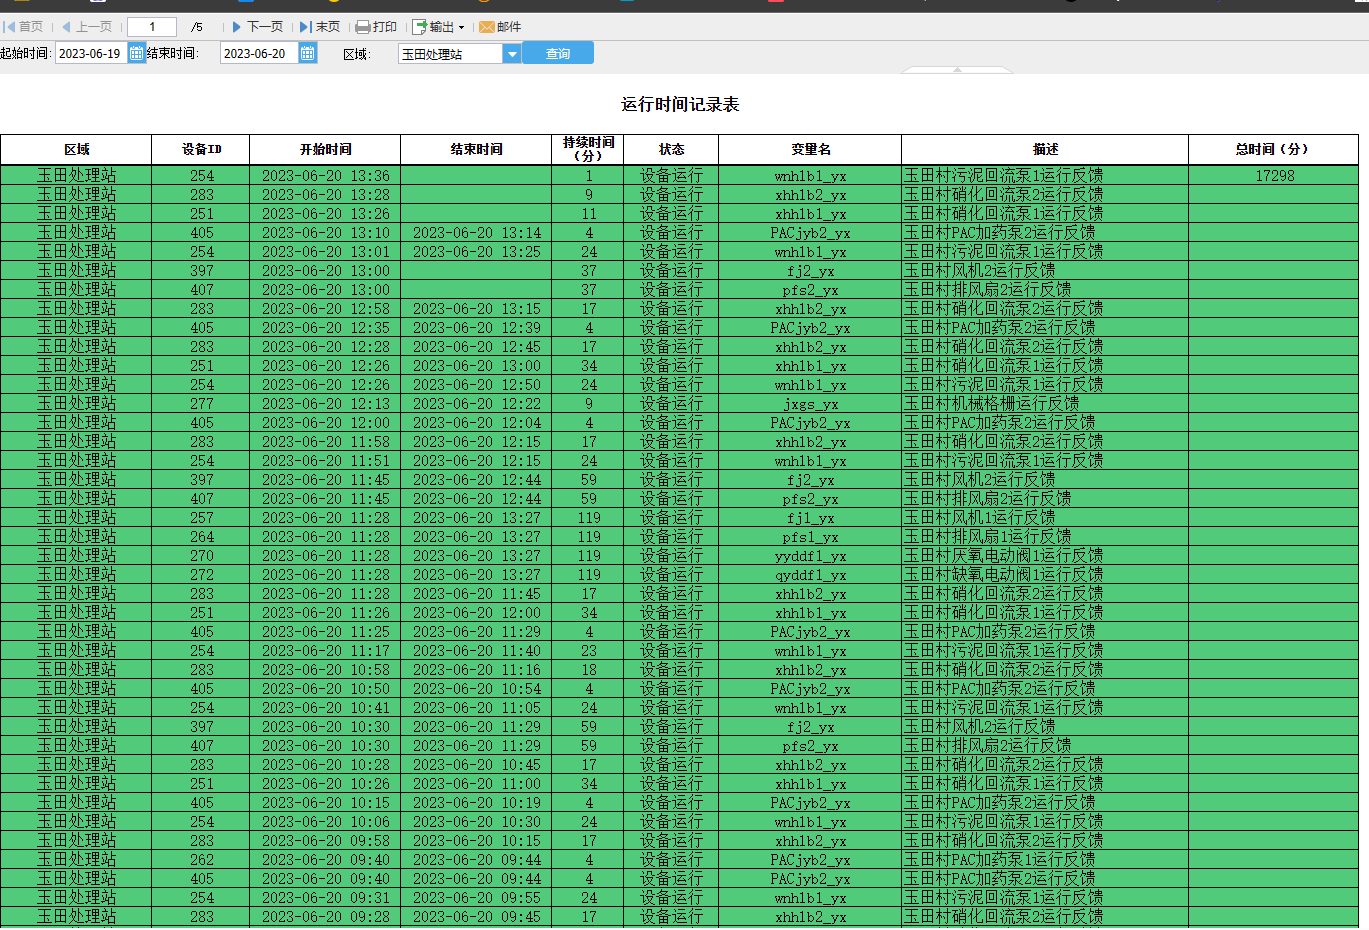
Task: Click the 区域 column header
Action: coord(76,149)
